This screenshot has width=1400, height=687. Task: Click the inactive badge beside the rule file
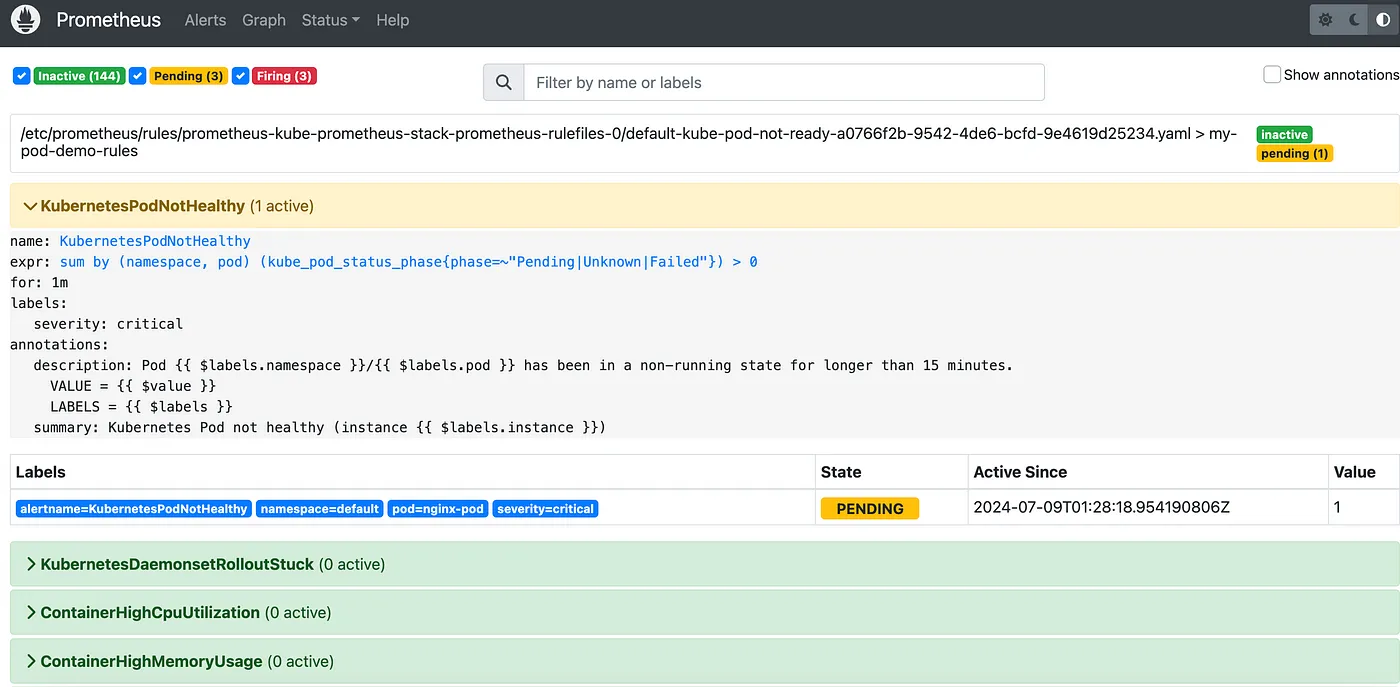click(x=1284, y=135)
